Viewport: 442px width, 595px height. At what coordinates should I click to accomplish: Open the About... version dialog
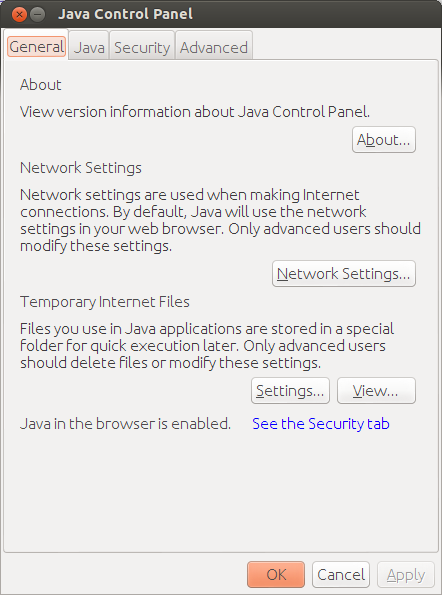pos(384,140)
